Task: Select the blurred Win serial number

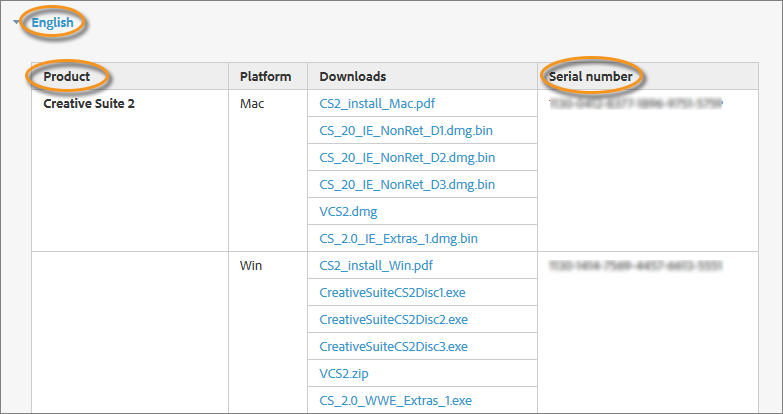Action: coord(636,265)
